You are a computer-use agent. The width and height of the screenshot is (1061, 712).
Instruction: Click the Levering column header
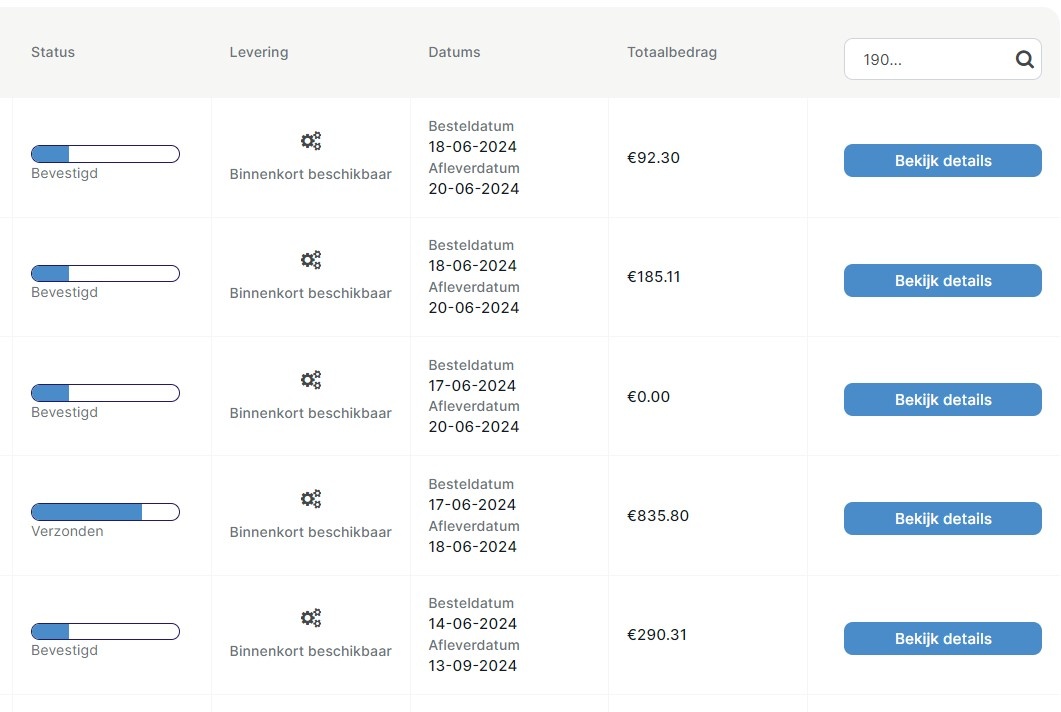coord(259,52)
